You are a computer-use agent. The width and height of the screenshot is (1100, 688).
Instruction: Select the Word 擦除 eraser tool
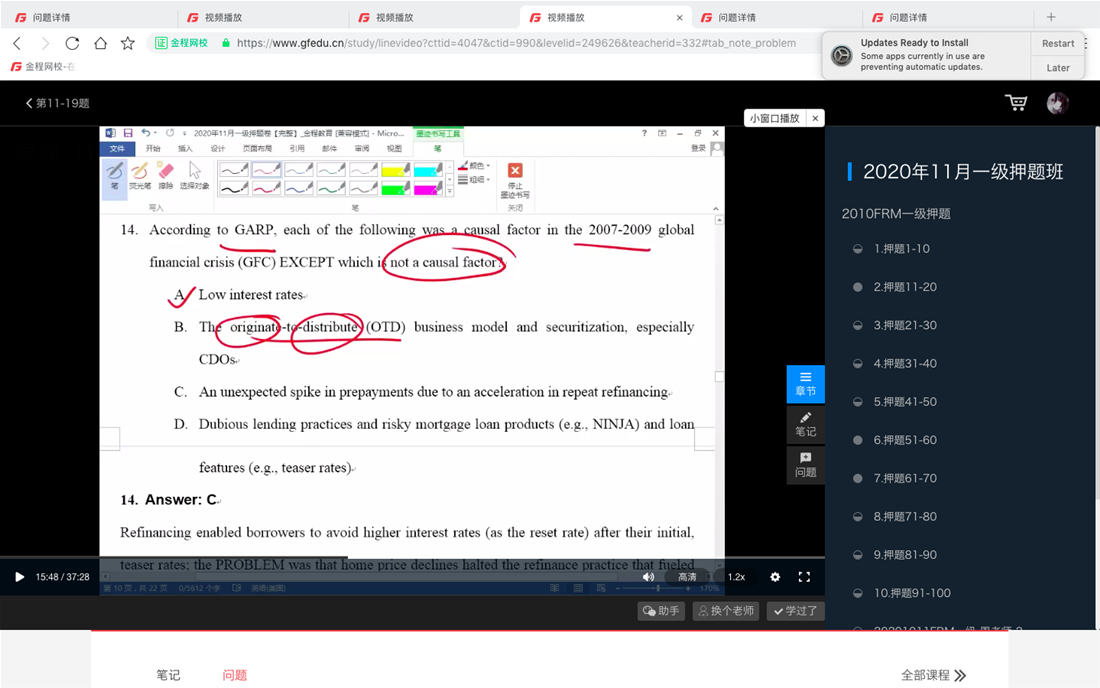(166, 177)
